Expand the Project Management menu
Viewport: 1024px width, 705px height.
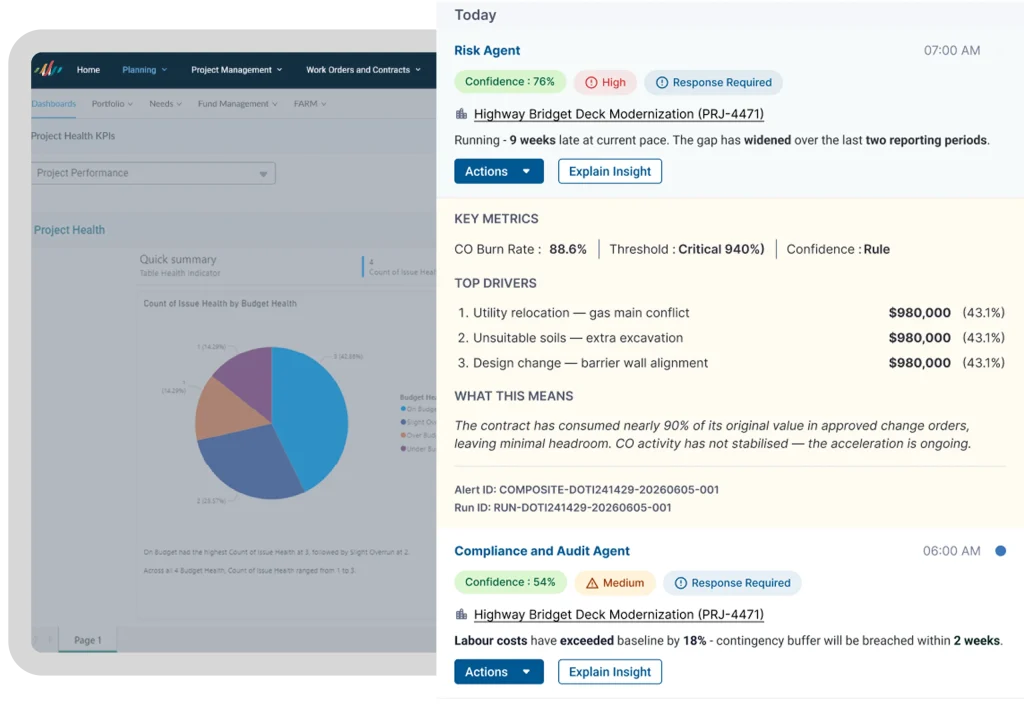(x=236, y=70)
